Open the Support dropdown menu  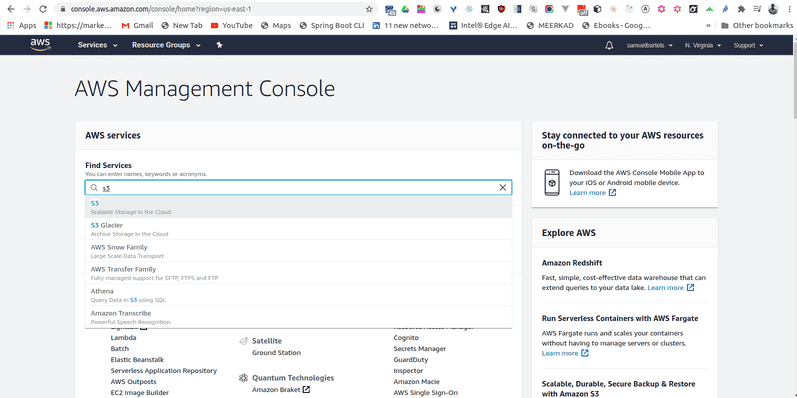[748, 45]
